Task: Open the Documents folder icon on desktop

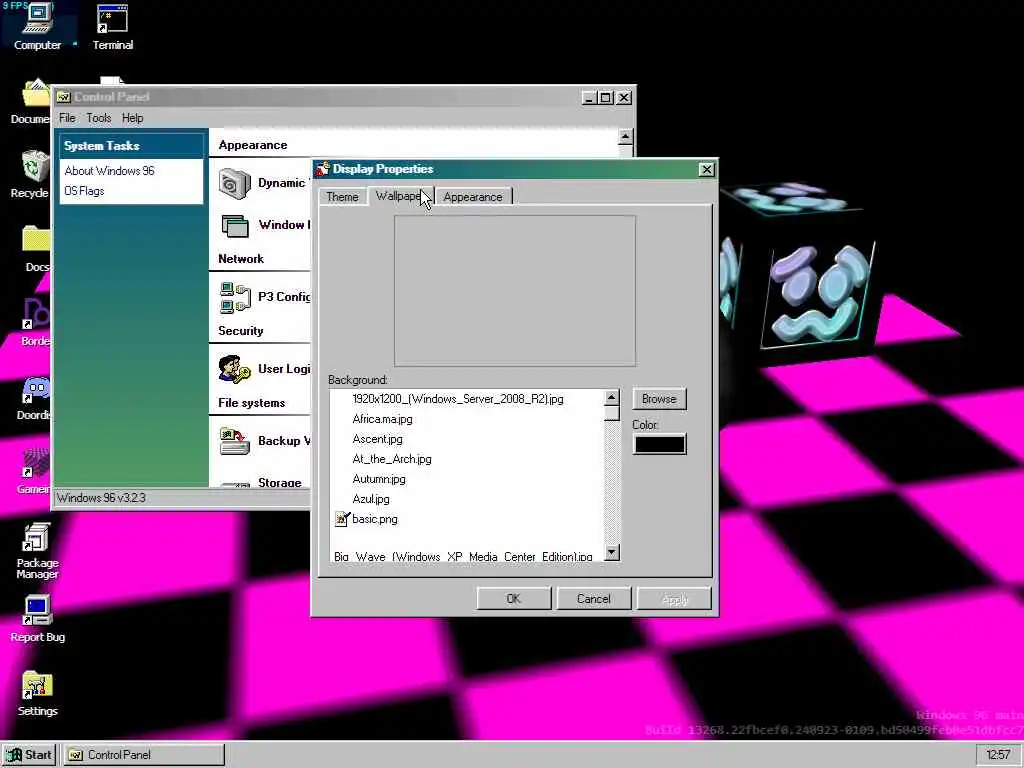Action: (36, 93)
